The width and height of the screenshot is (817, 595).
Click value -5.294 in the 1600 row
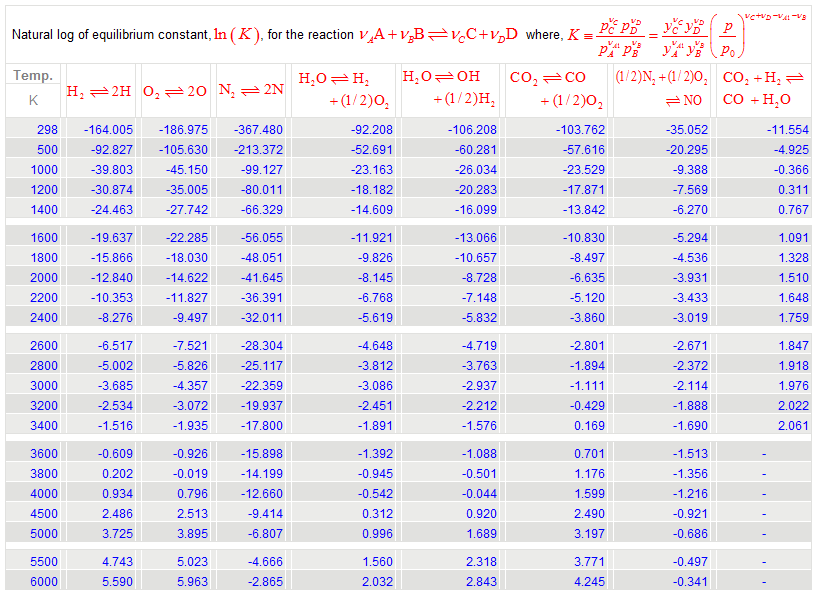690,238
